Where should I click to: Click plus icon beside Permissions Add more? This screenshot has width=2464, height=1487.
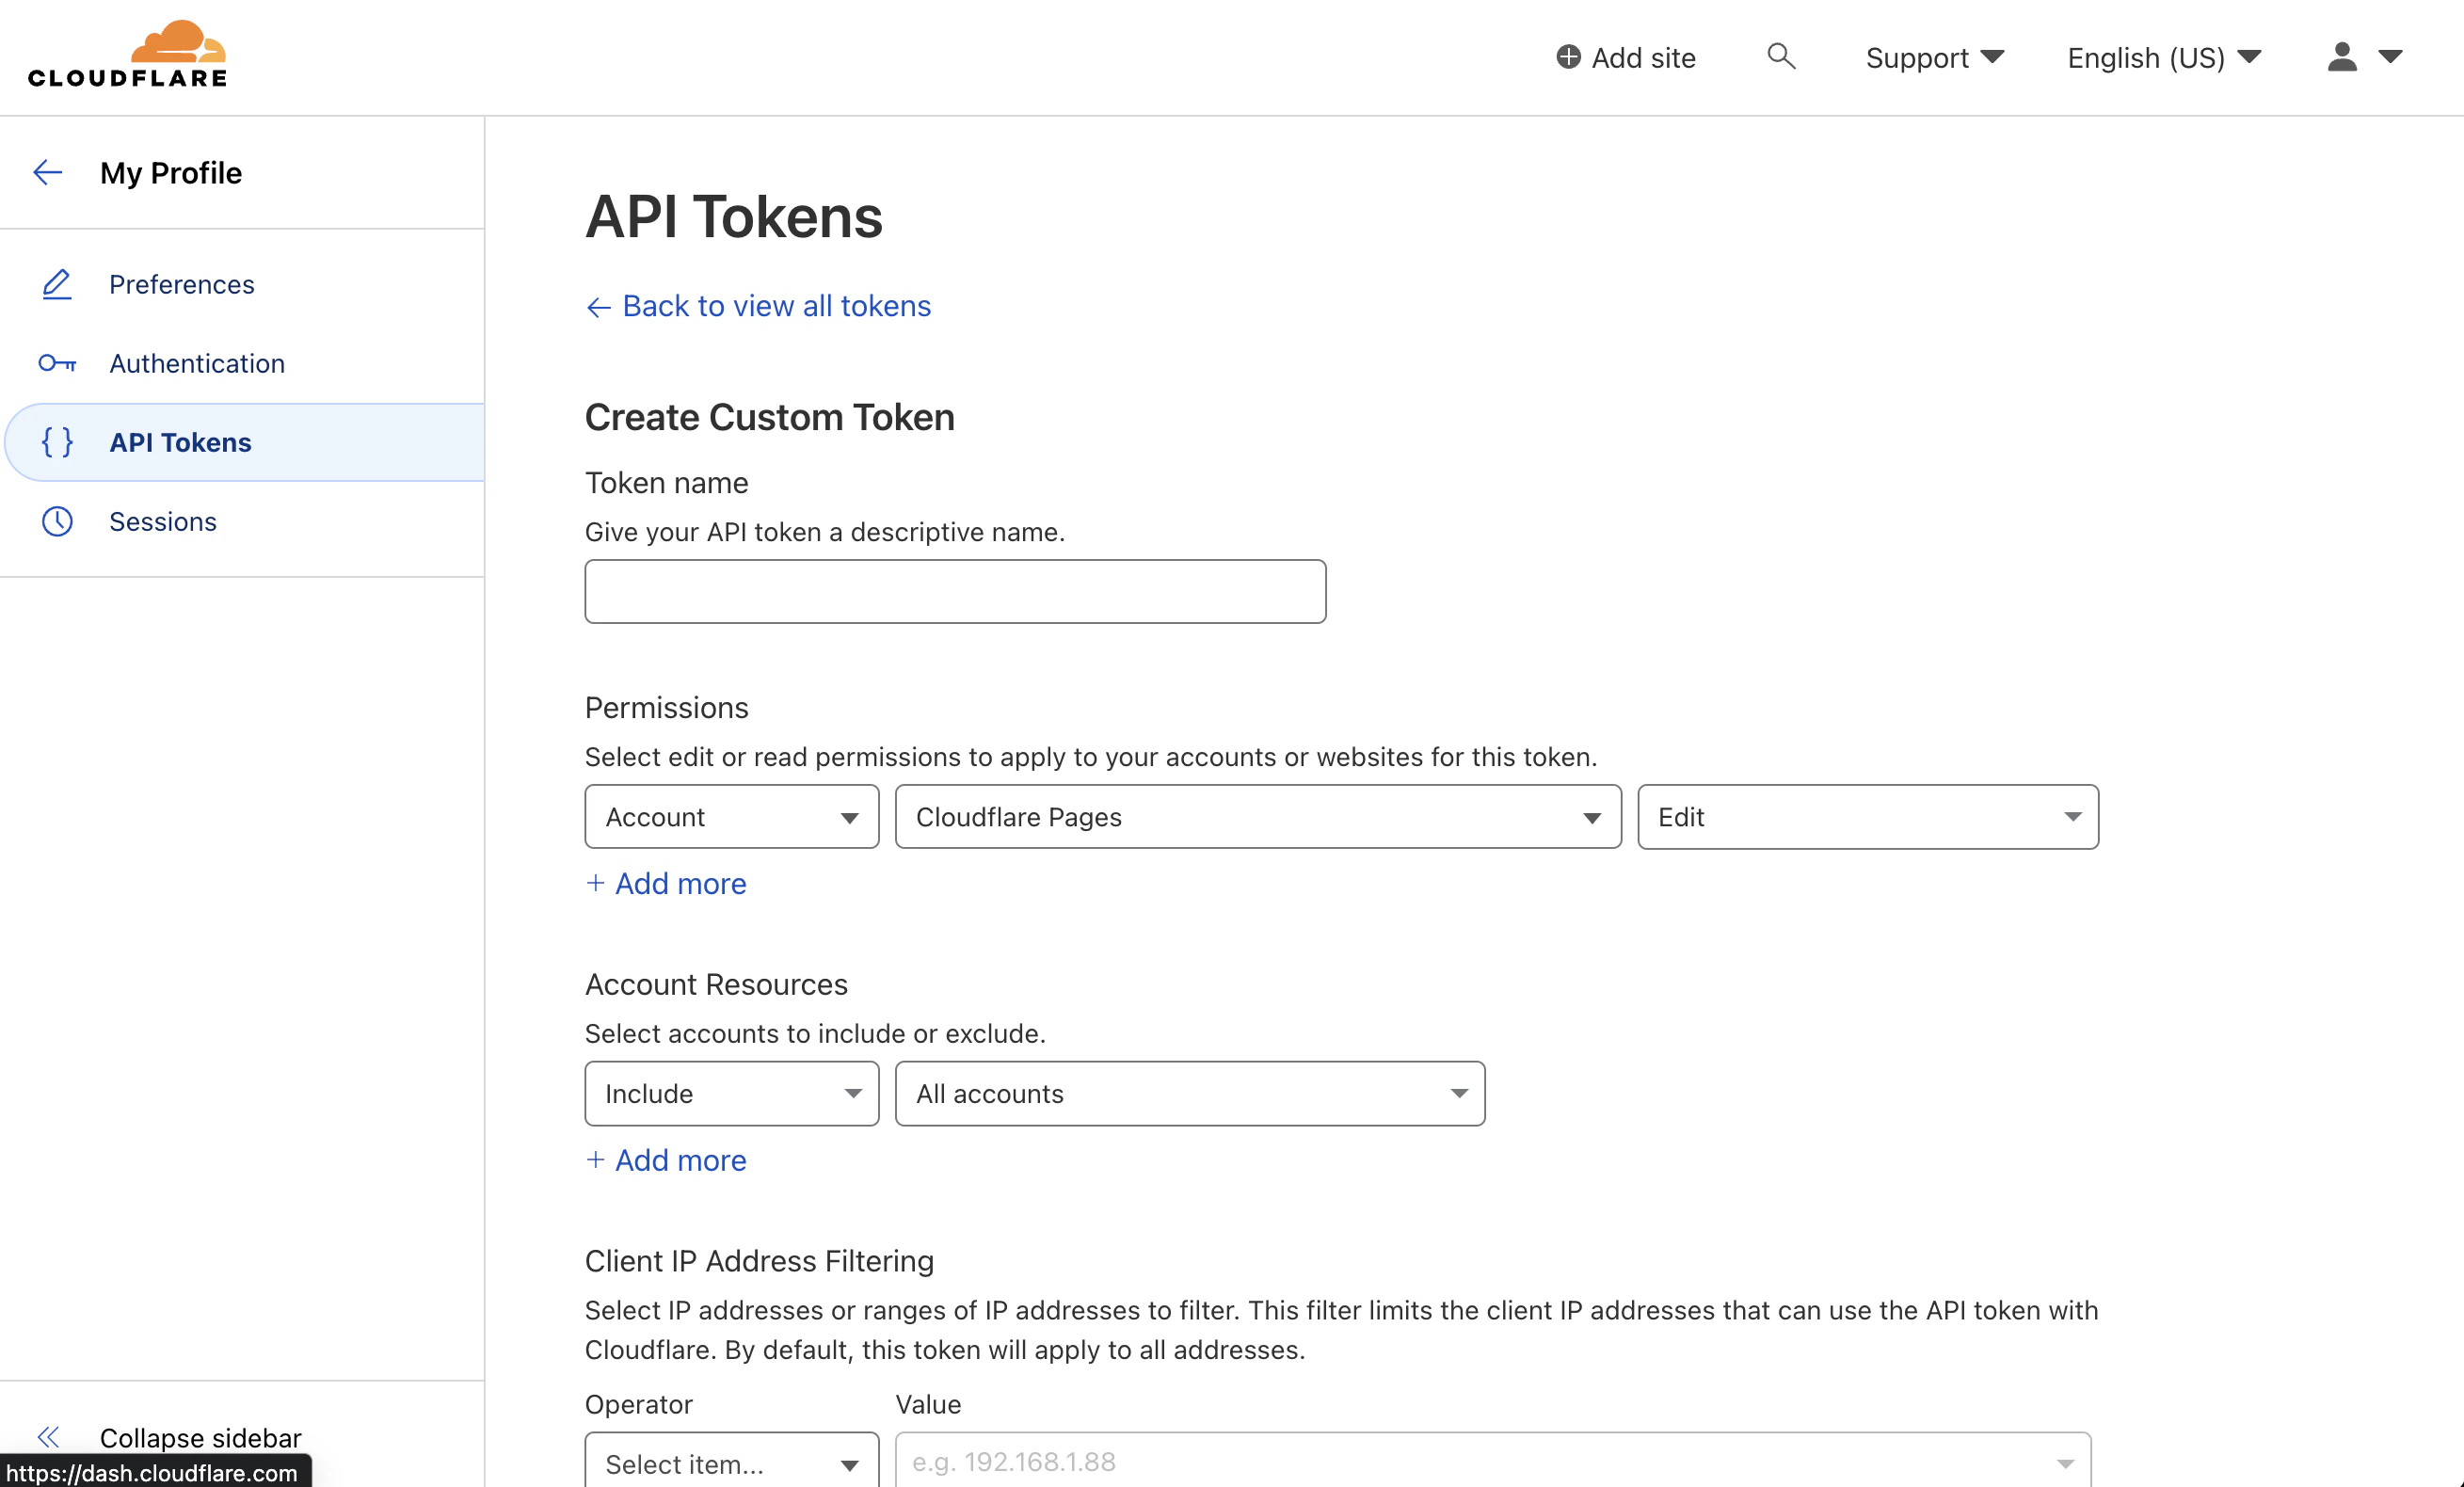coord(595,882)
